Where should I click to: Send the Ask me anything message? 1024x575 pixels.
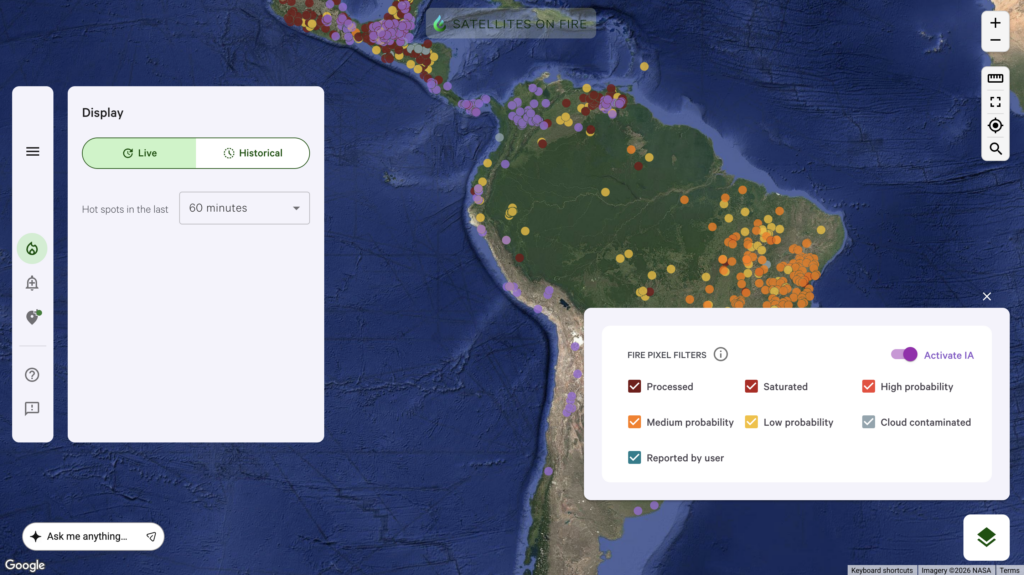point(151,536)
